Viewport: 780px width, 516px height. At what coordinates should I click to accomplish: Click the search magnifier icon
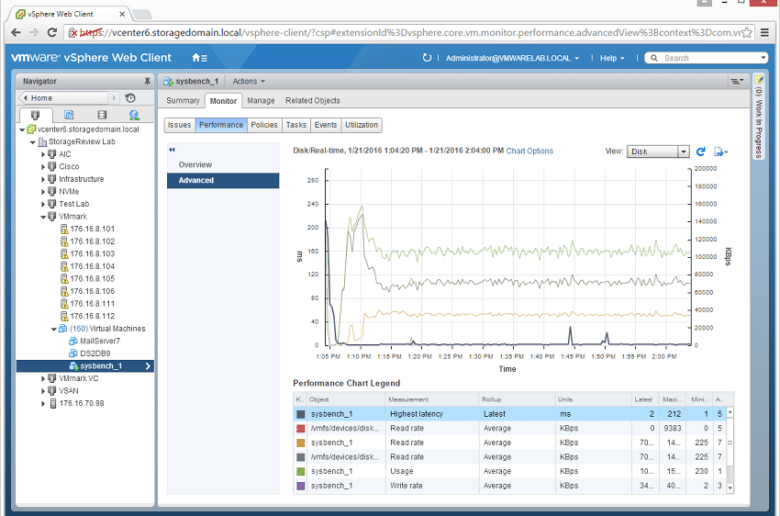tap(654, 58)
